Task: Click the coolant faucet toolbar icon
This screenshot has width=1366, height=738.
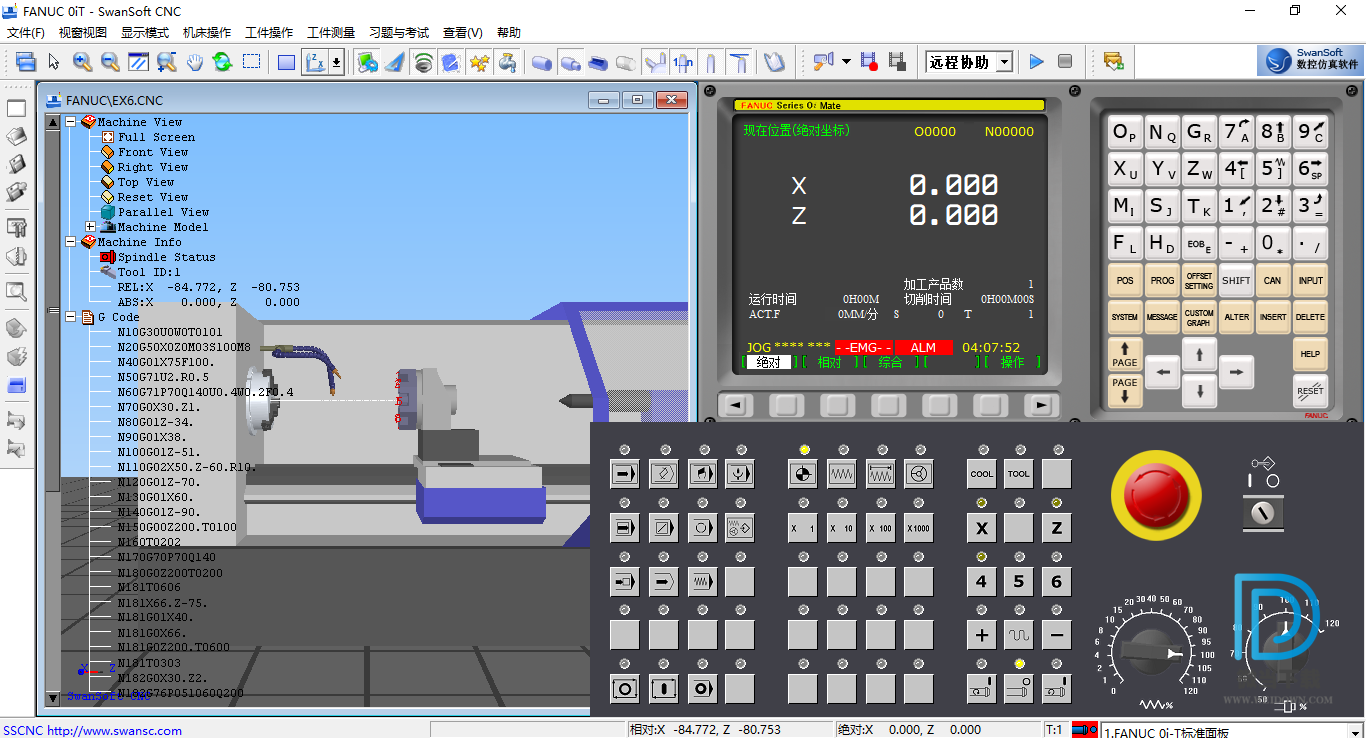Action: point(507,62)
